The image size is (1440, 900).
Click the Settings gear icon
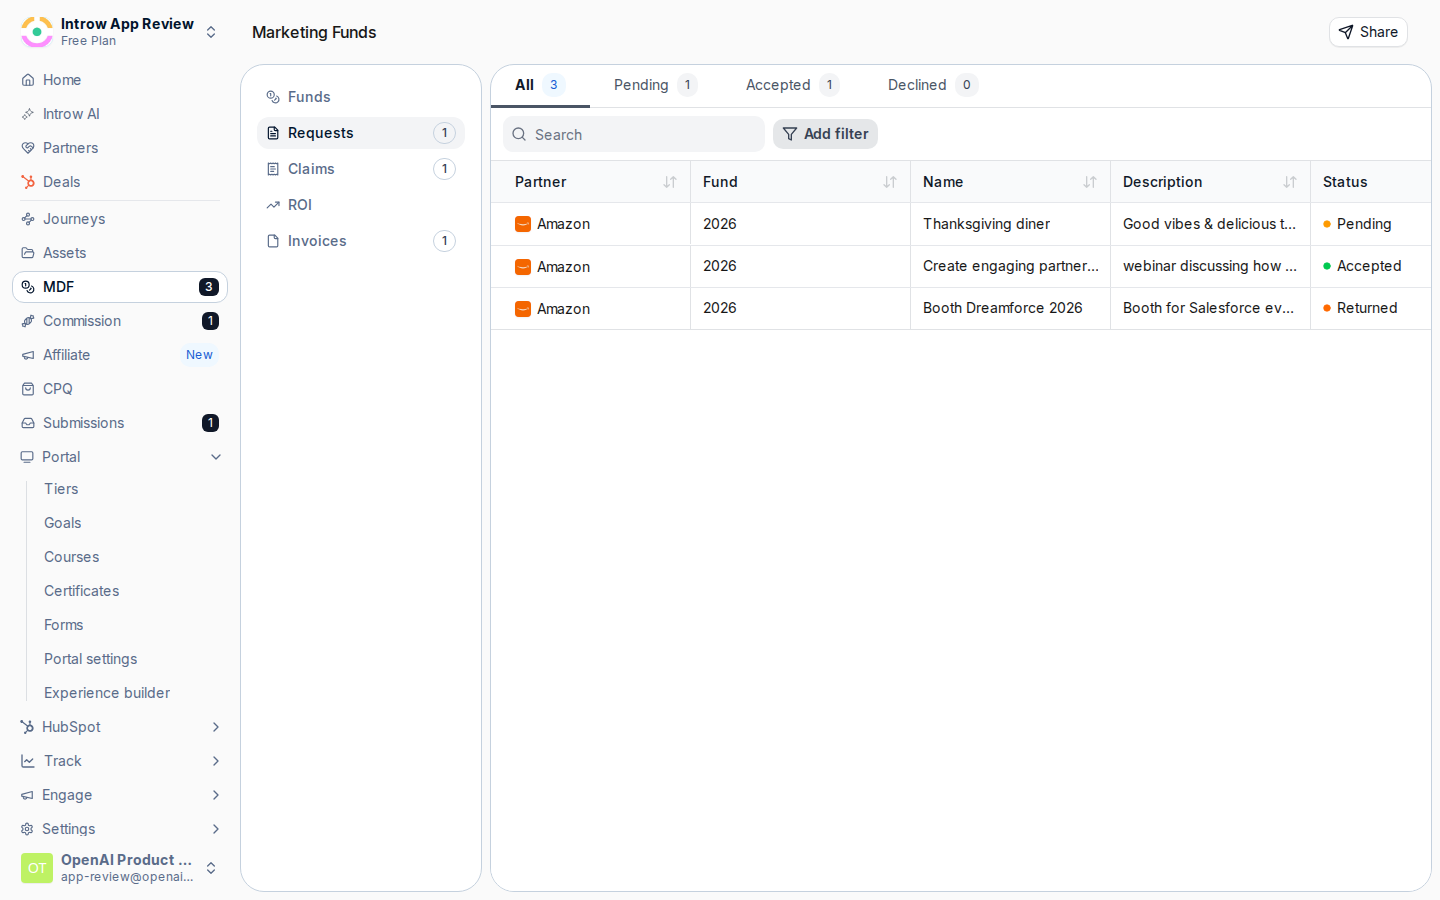(x=28, y=829)
